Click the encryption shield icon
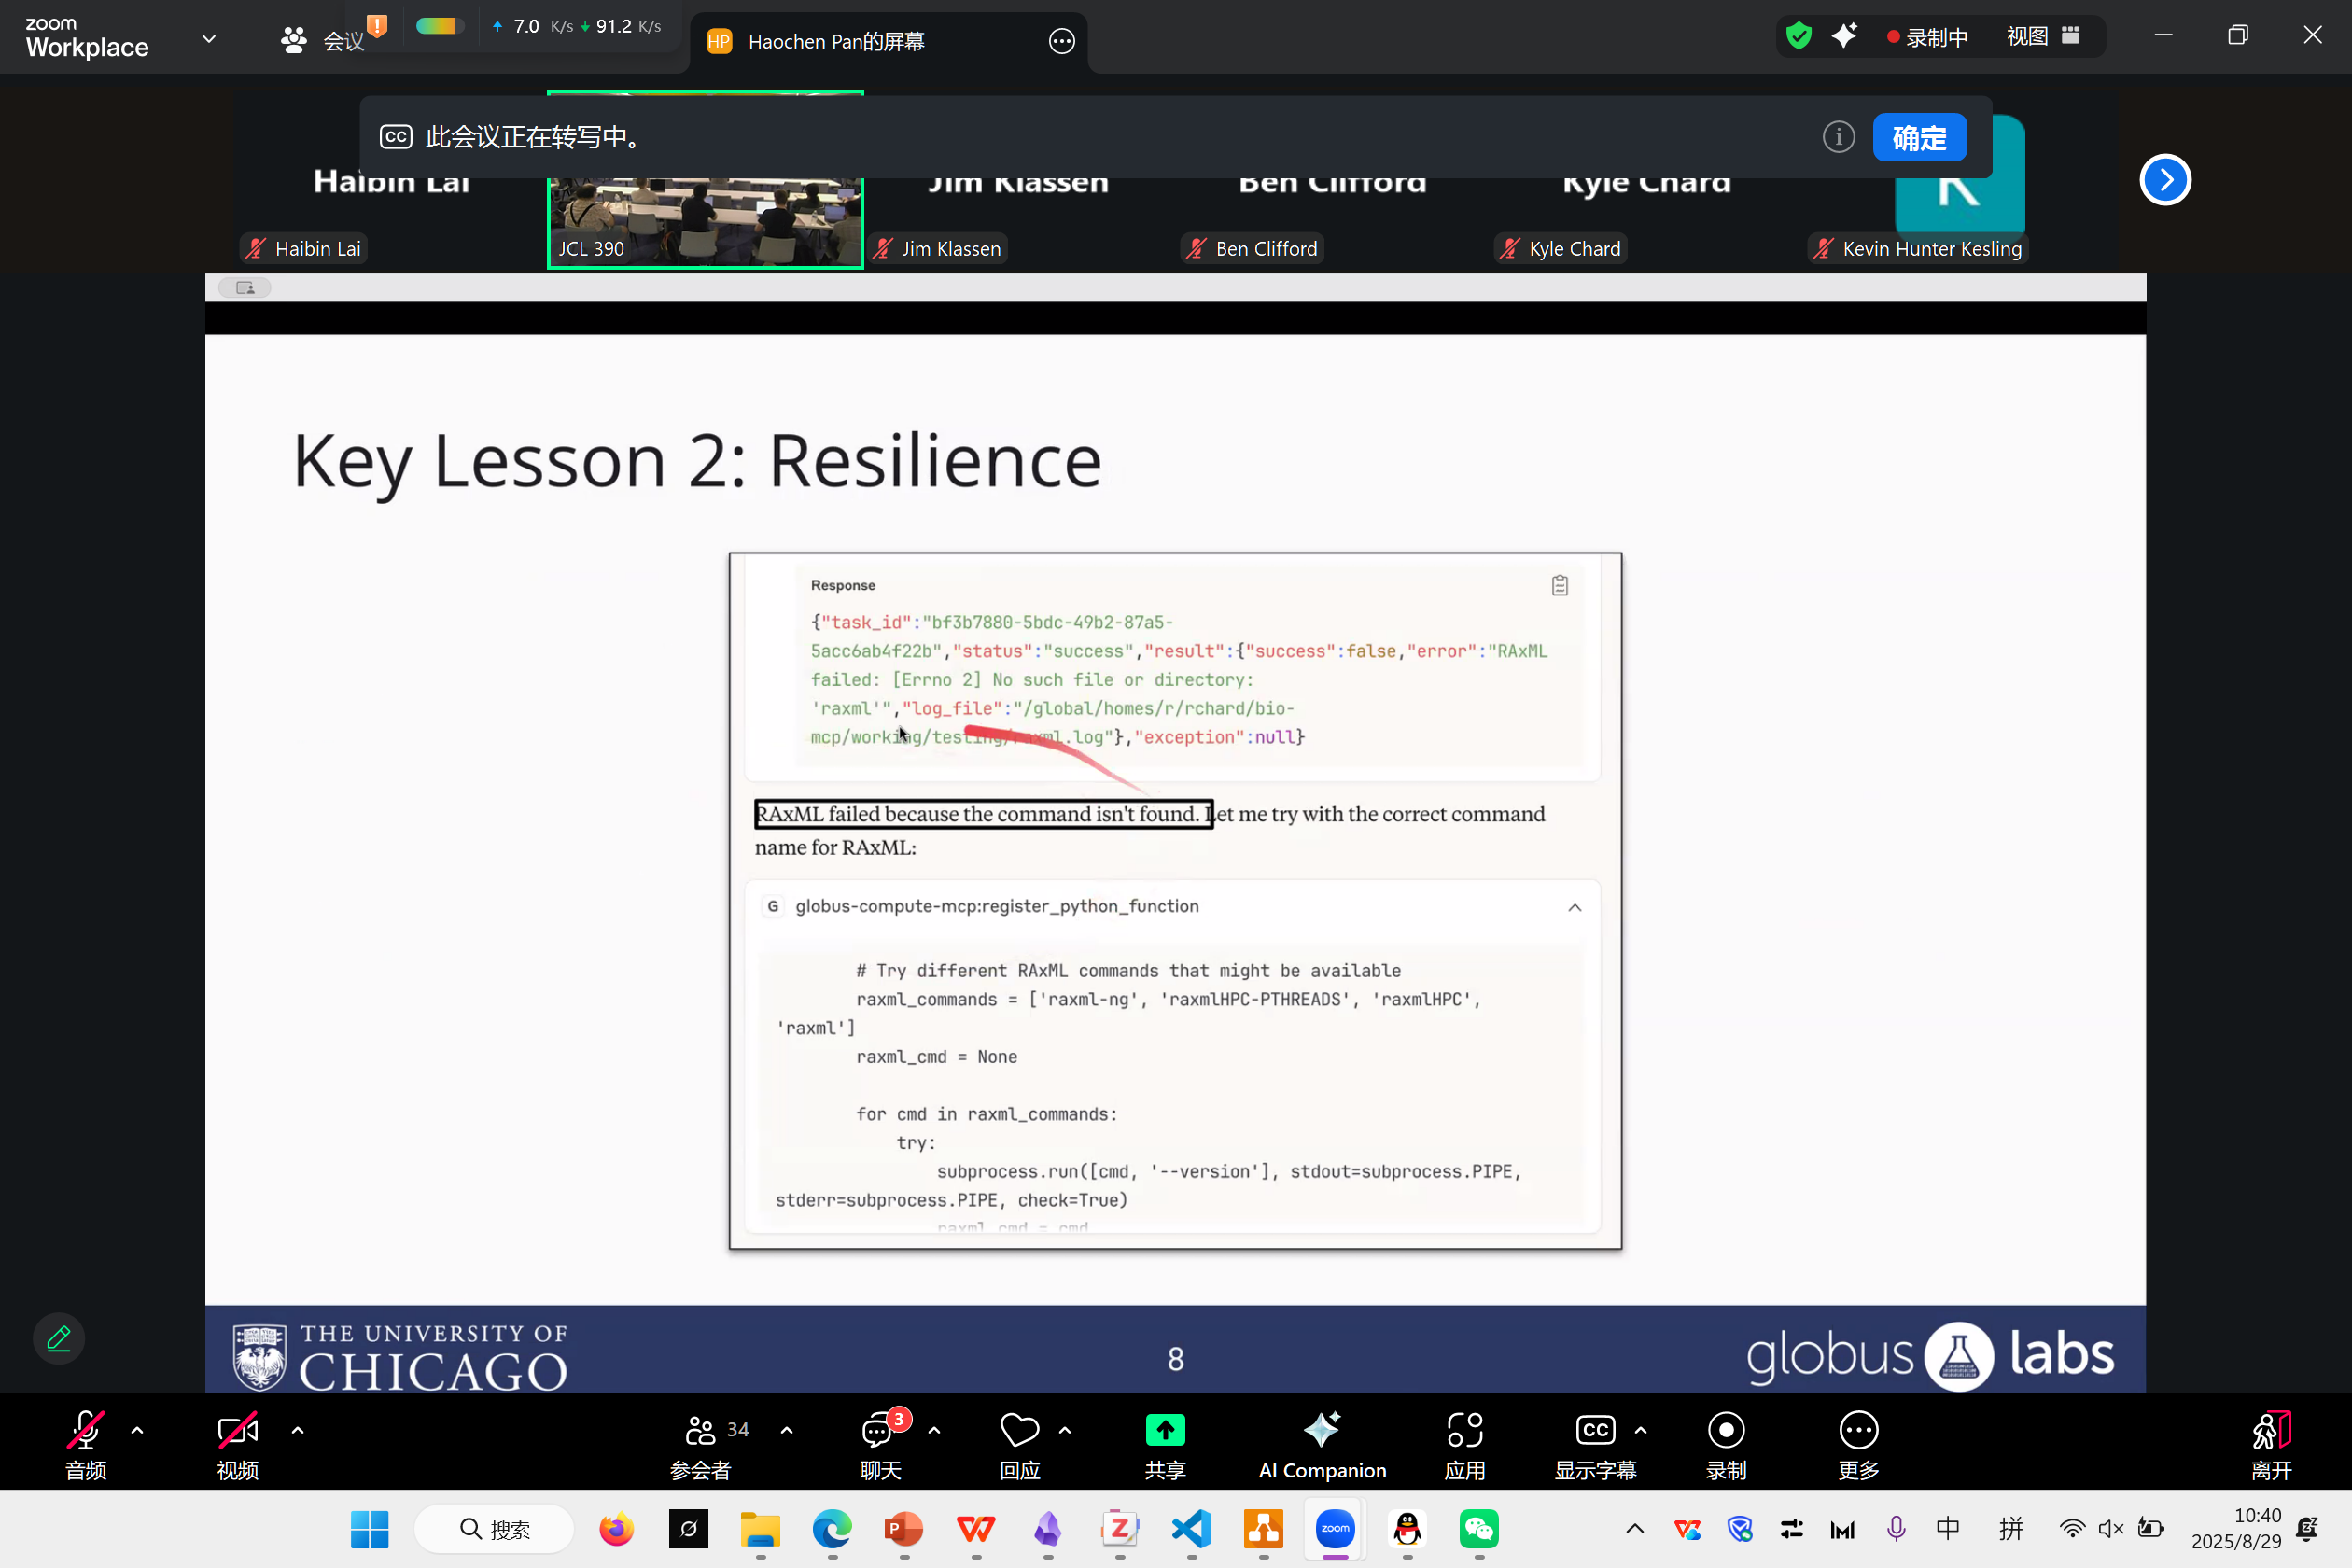2352x1568 pixels. (1798, 36)
